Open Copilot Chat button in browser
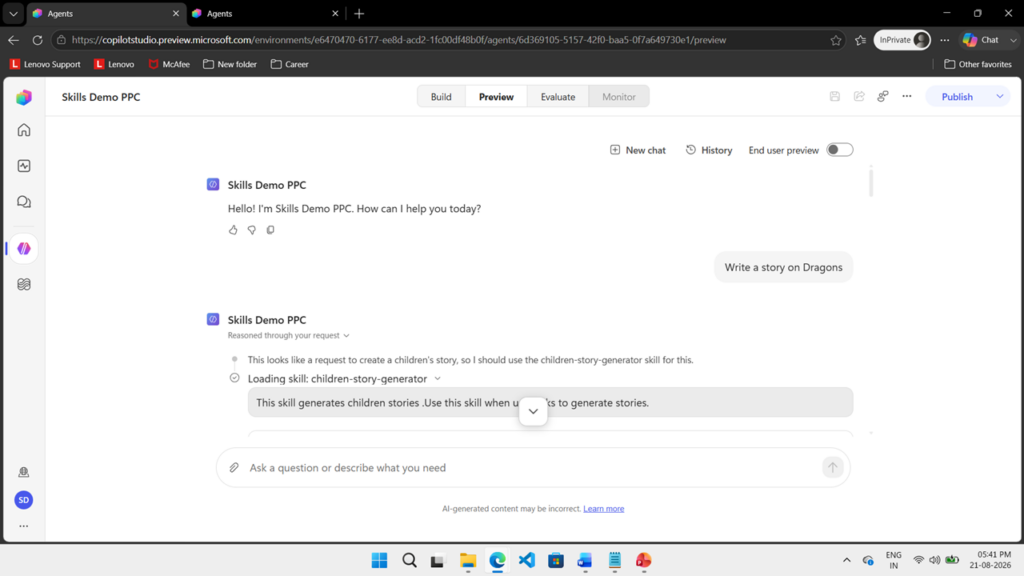The height and width of the screenshot is (576, 1024). tap(982, 40)
